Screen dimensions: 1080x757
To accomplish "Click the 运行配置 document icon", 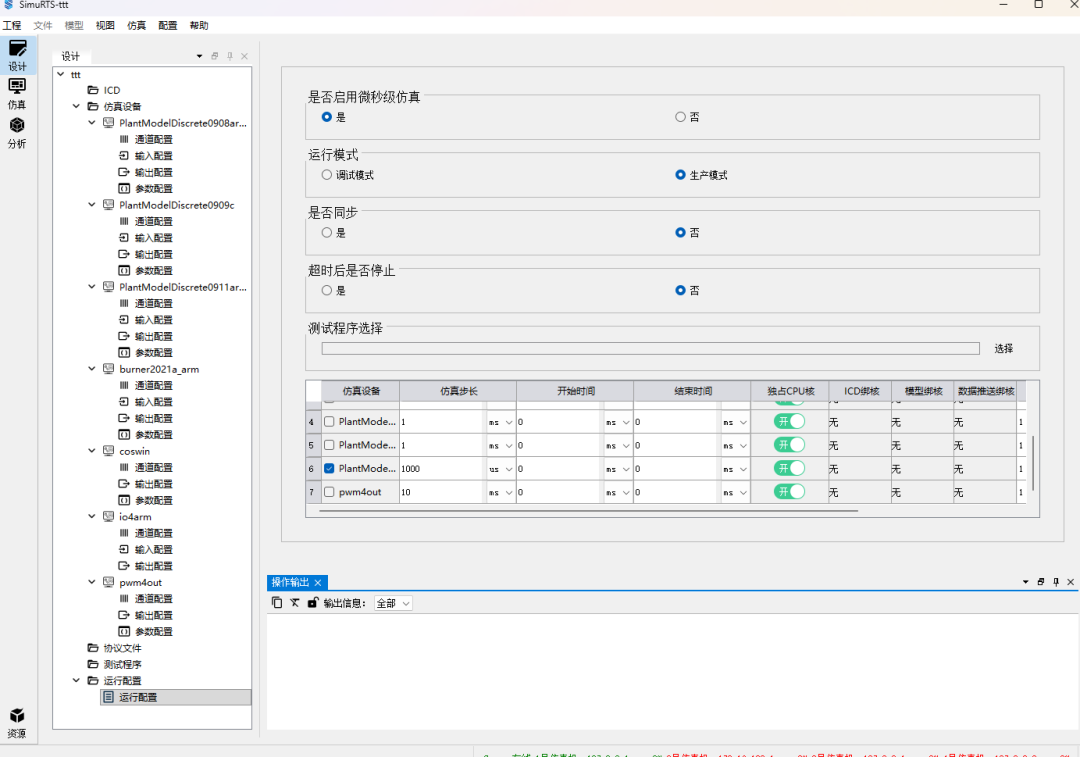I will [108, 697].
